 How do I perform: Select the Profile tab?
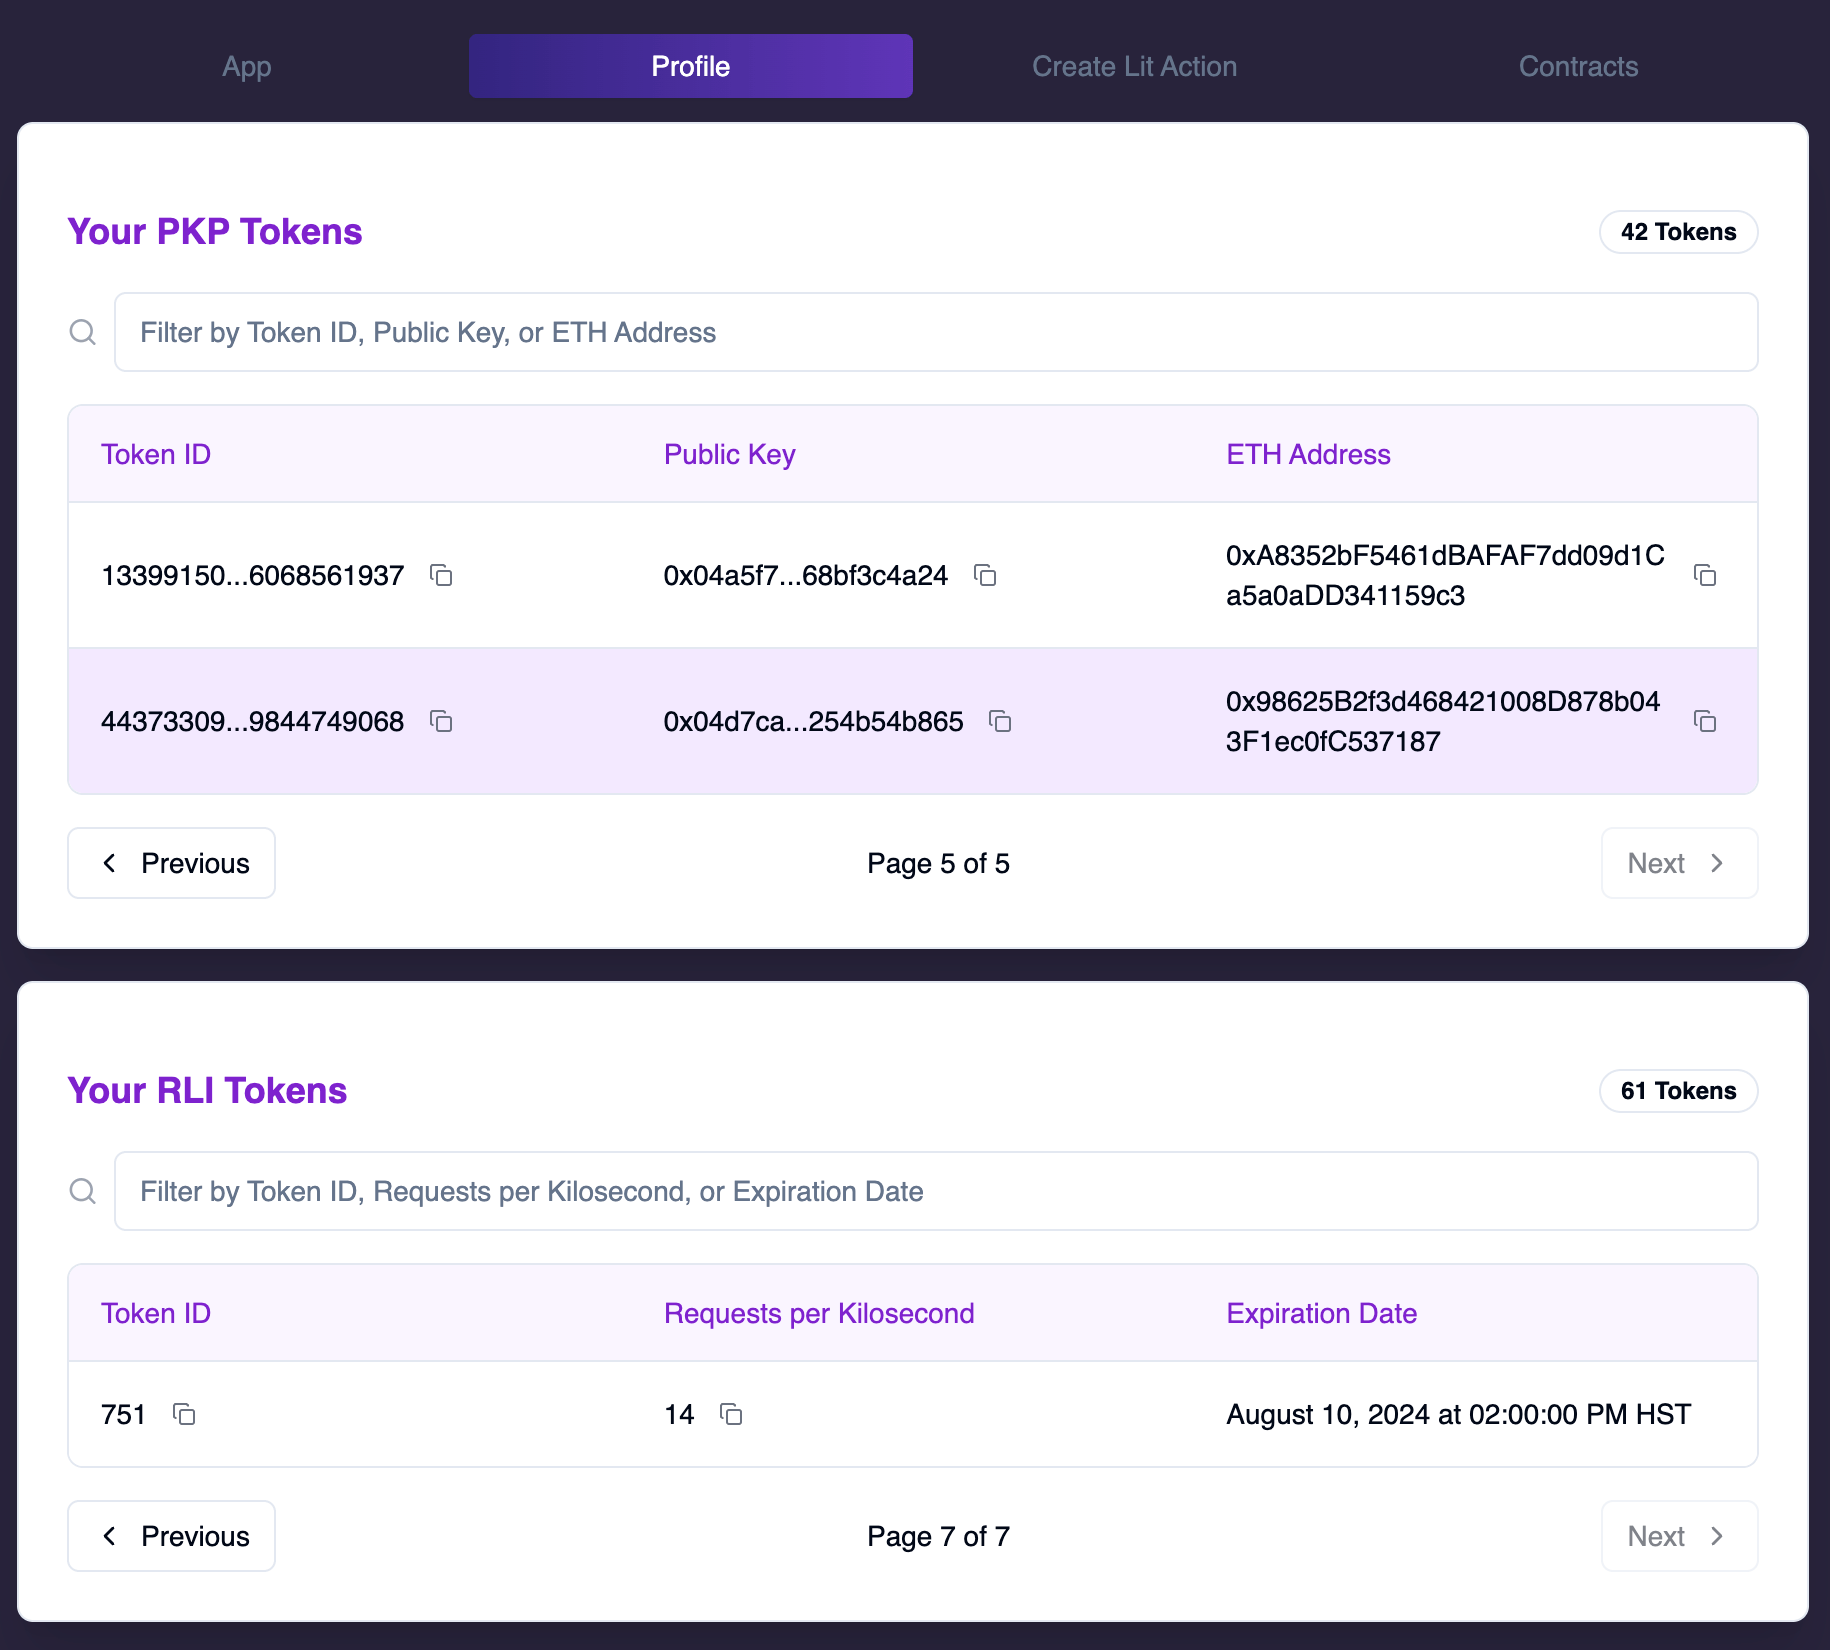point(690,66)
